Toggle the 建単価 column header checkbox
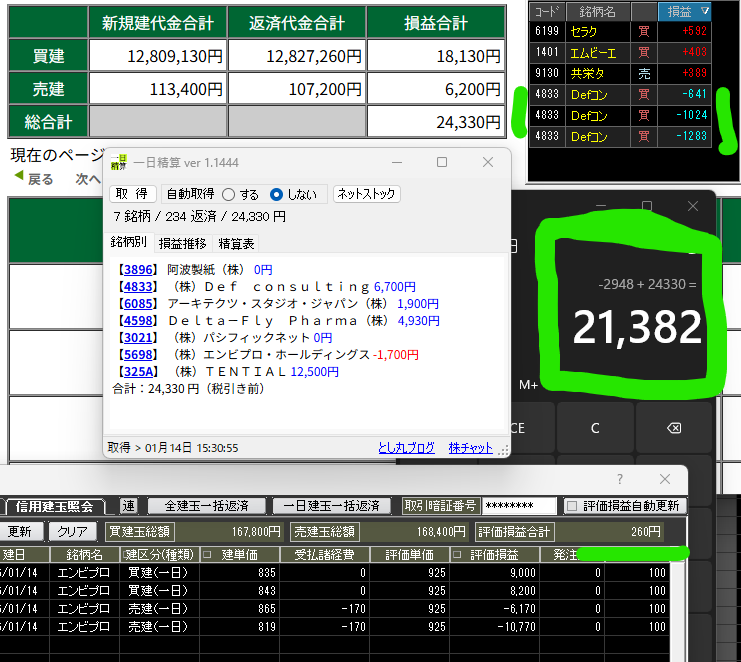 tap(207, 554)
